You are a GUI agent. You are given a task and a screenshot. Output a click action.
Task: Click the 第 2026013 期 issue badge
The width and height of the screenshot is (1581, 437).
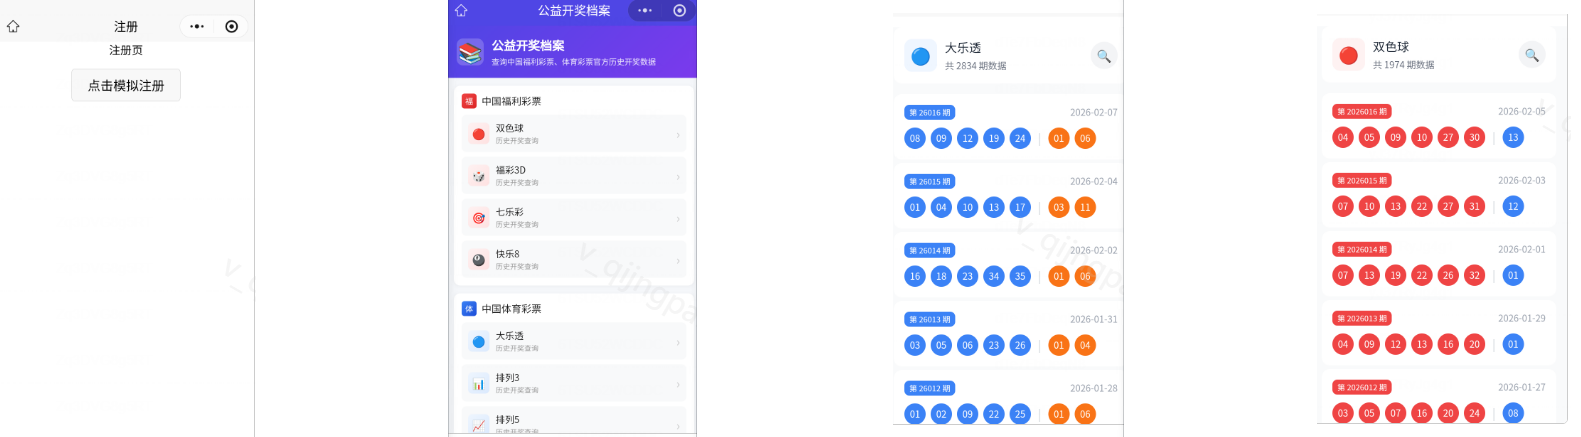tap(1362, 319)
